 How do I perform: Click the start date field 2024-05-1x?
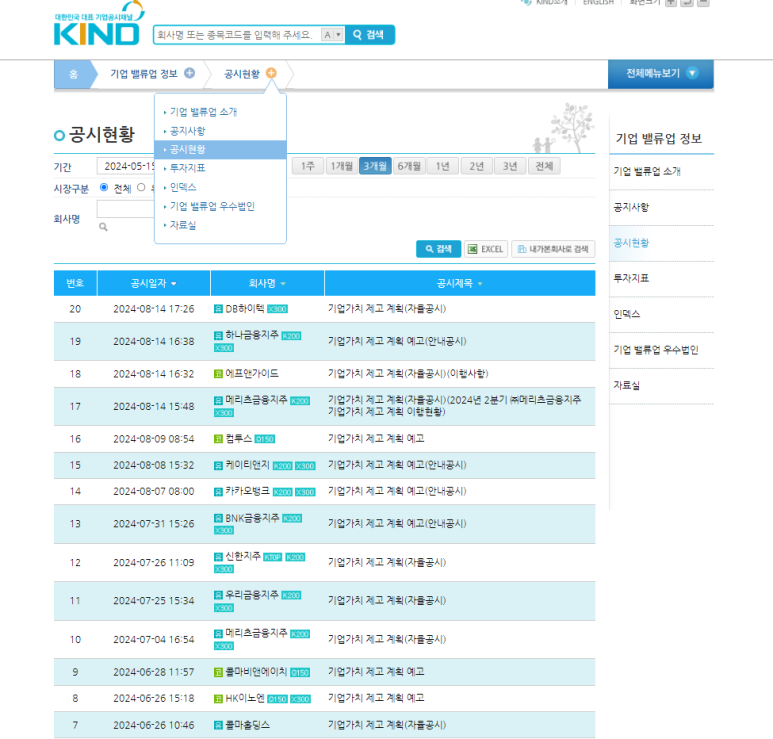click(x=126, y=167)
